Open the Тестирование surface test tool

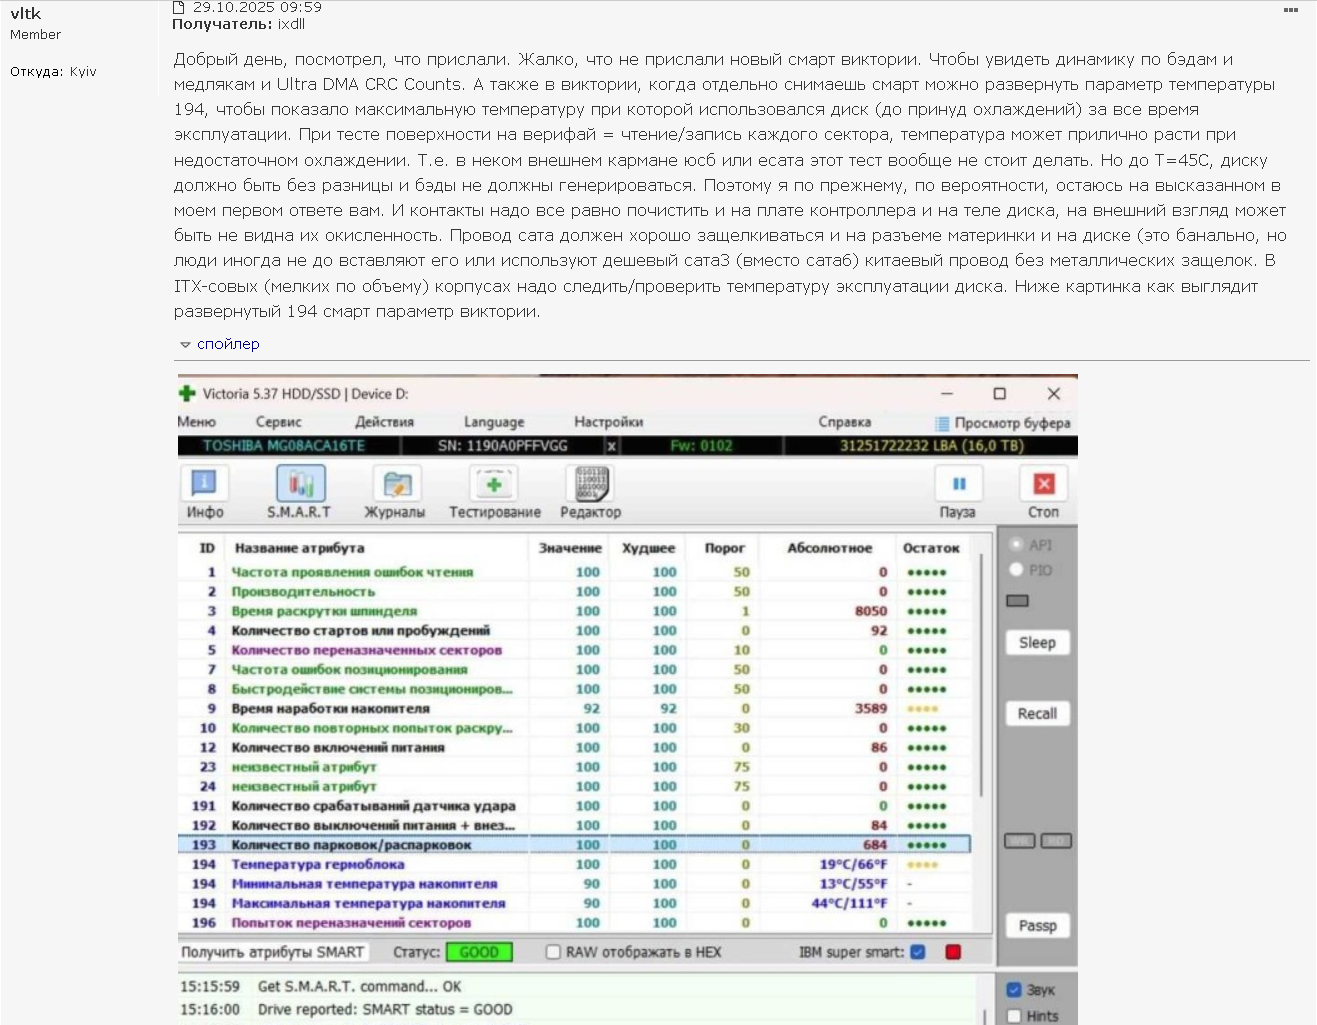(494, 493)
